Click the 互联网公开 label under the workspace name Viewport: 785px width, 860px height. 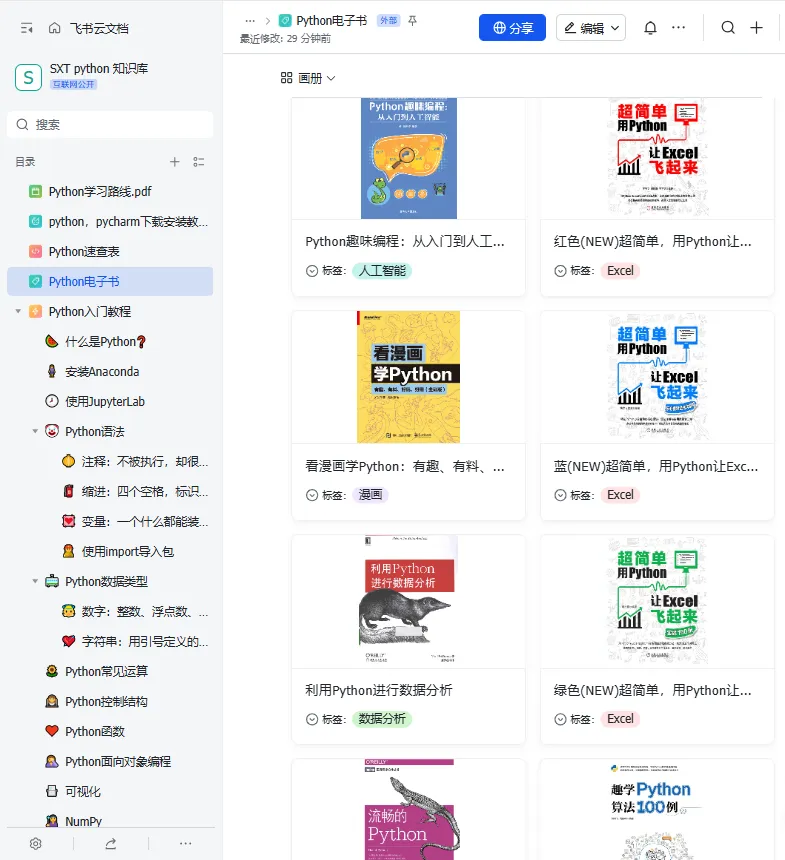(74, 84)
